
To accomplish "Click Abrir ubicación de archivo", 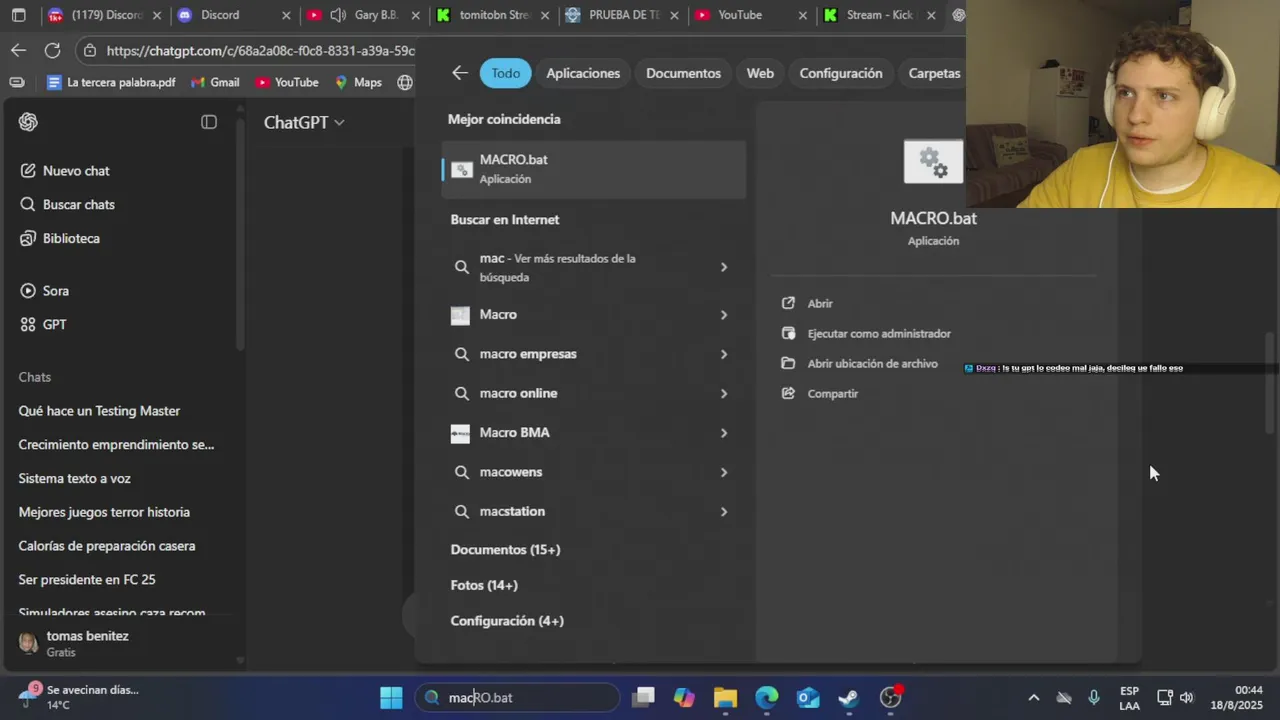I will tap(872, 364).
